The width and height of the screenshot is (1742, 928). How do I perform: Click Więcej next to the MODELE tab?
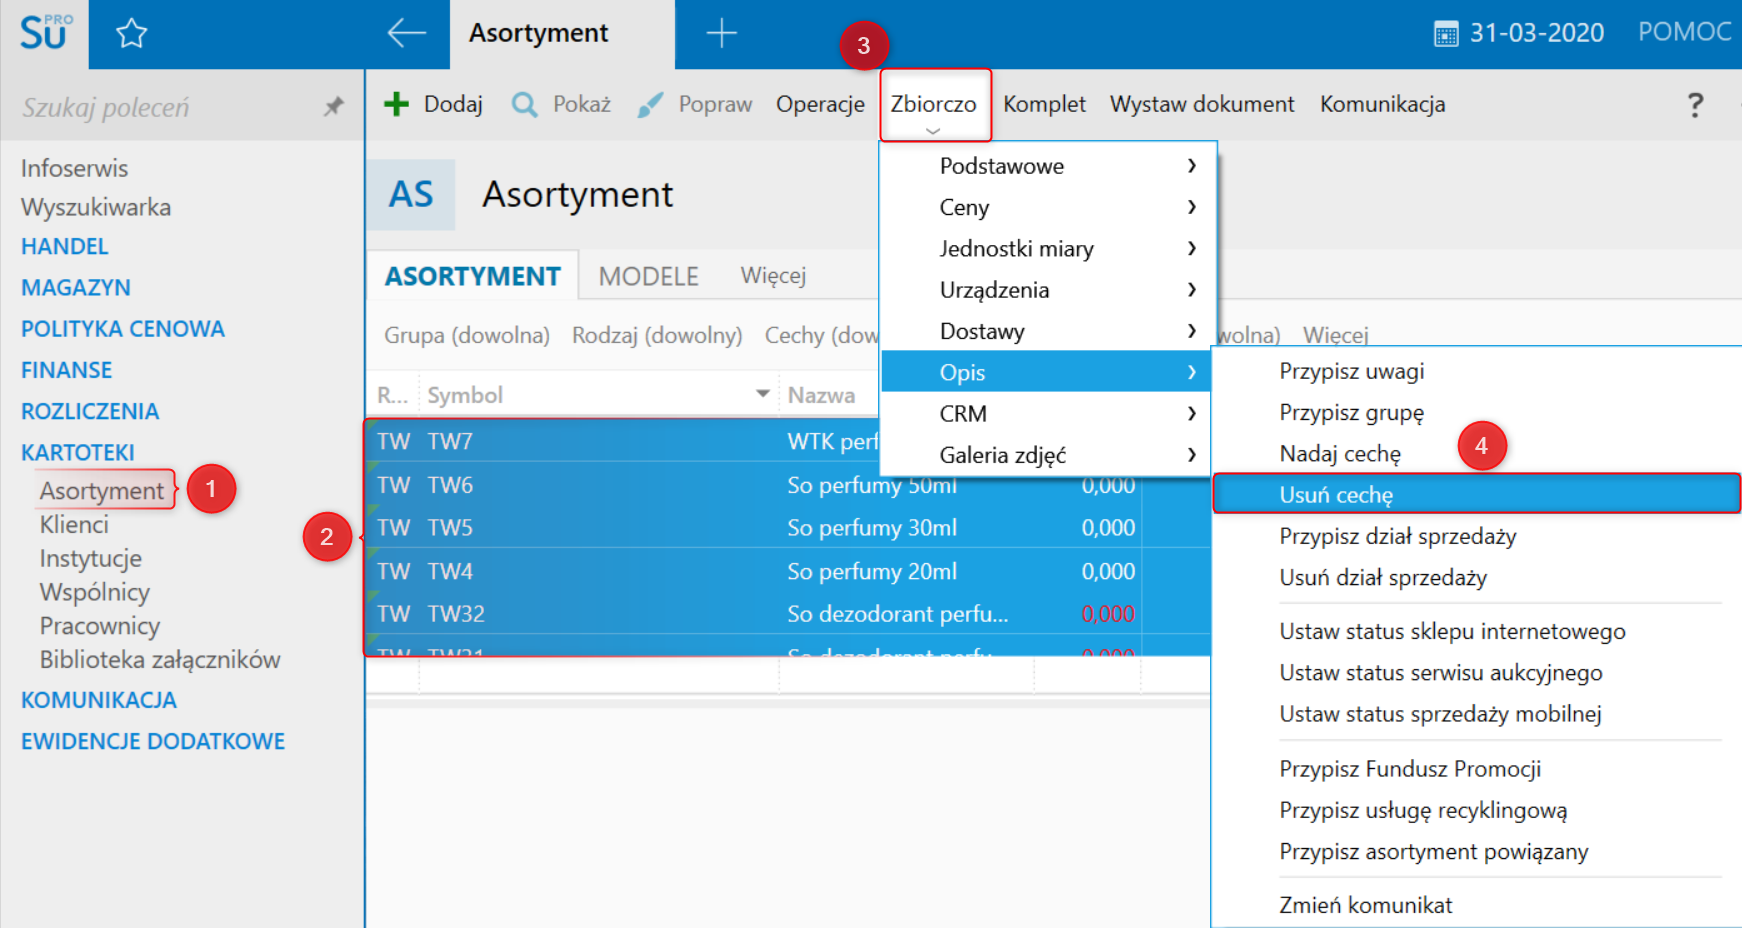(773, 276)
